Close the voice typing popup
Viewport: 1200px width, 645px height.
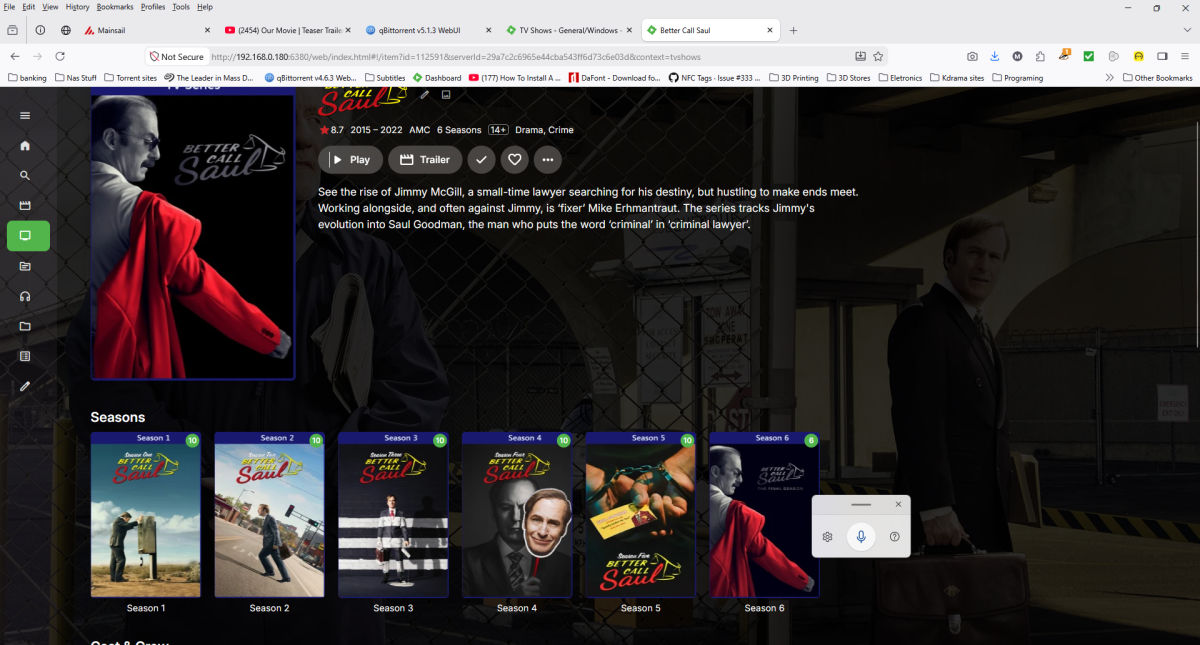pos(898,505)
